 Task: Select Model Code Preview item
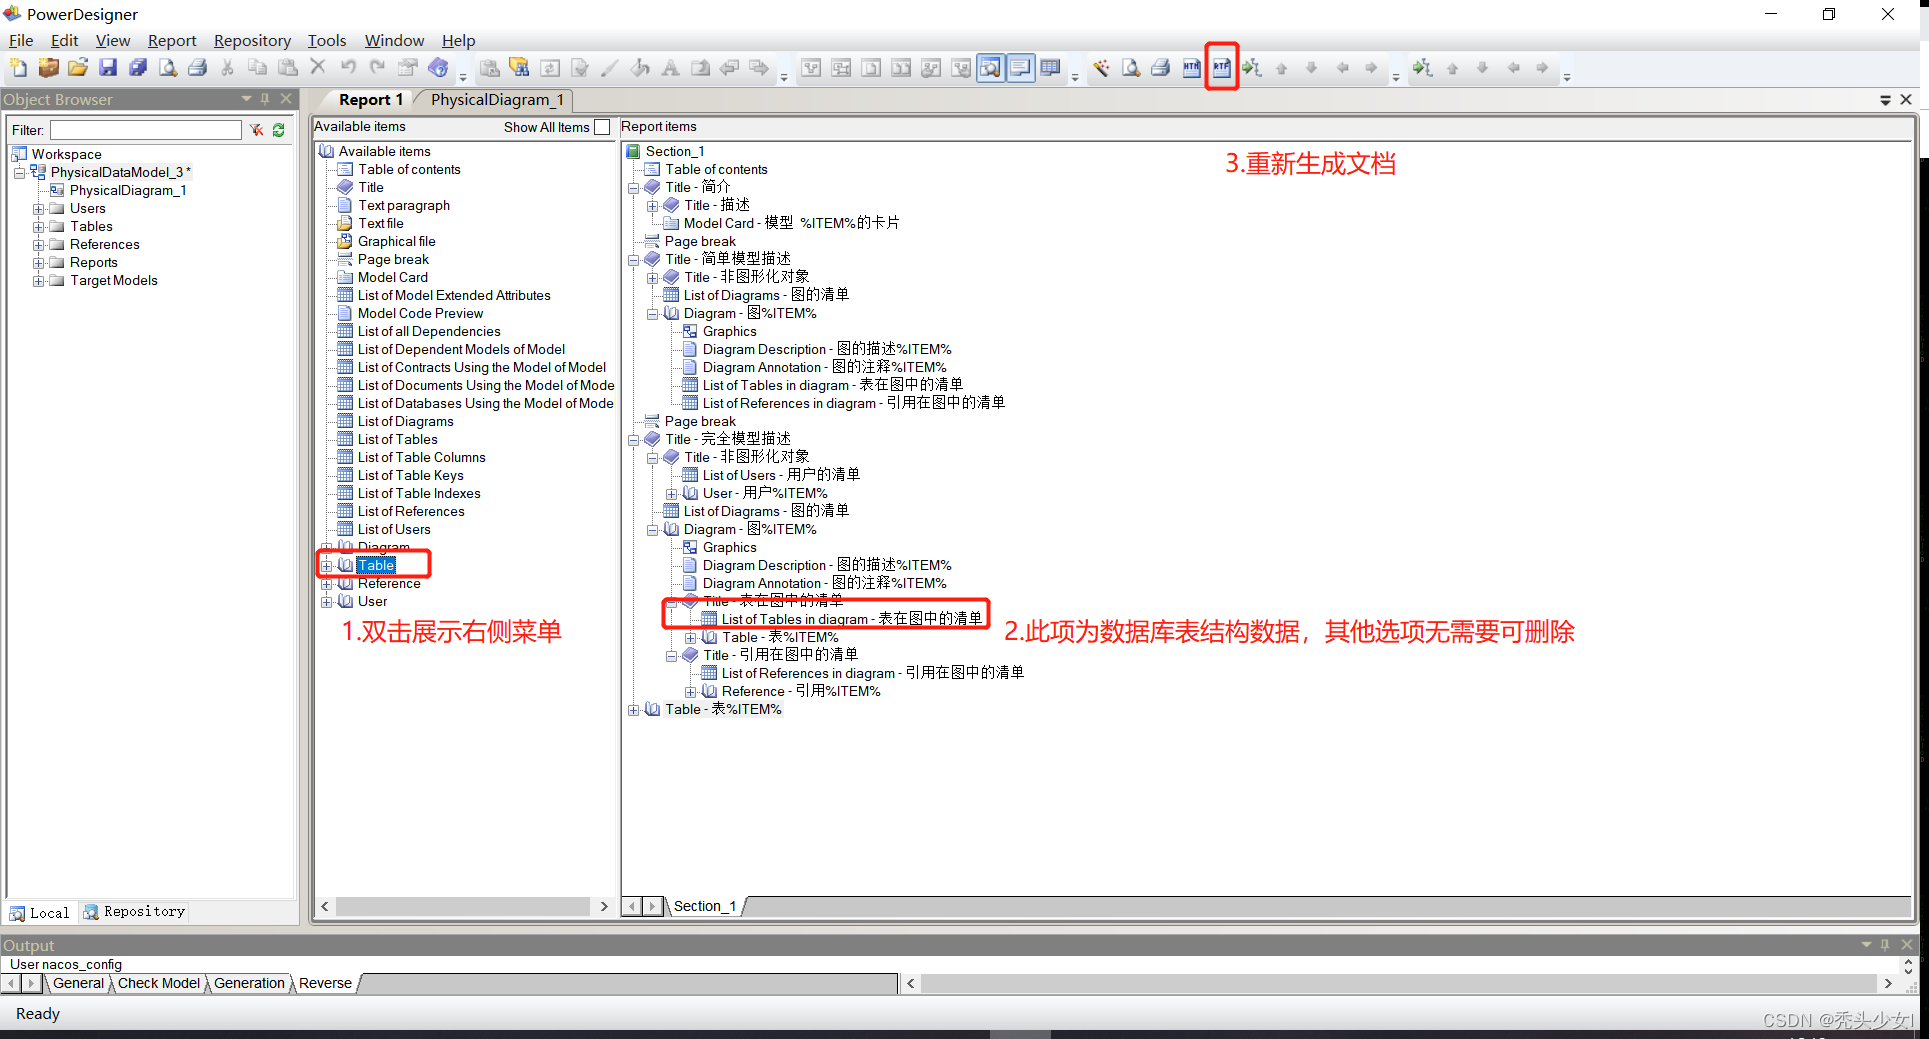click(x=420, y=314)
